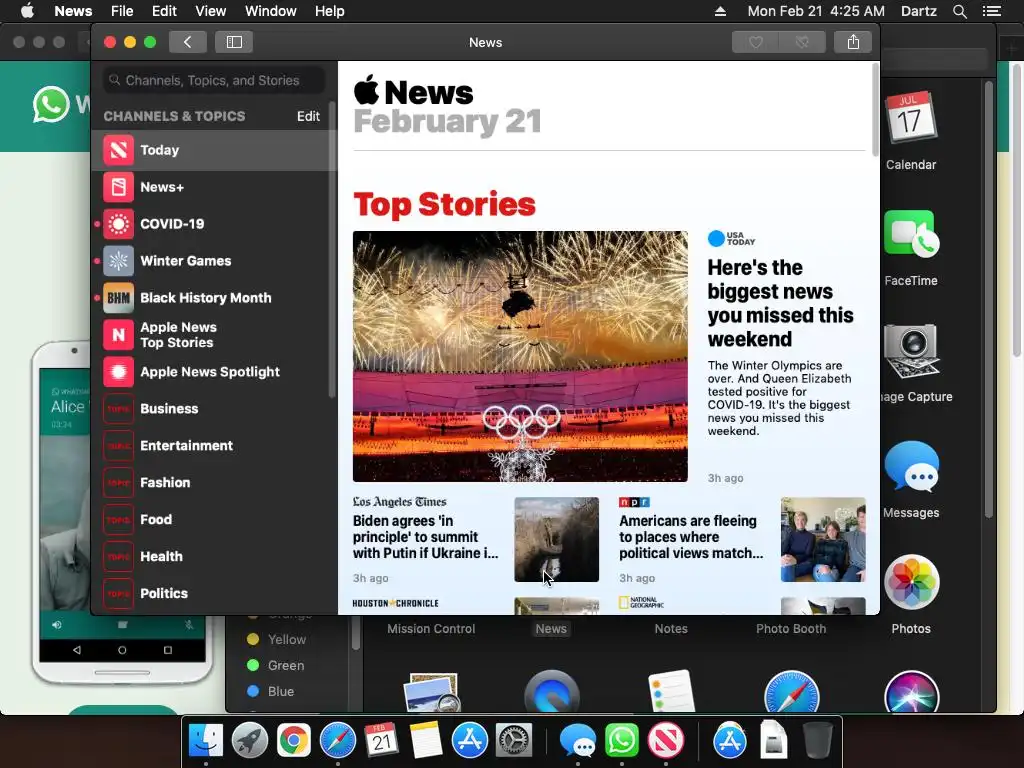Open Apple News Spotlight icon
The height and width of the screenshot is (768, 1024).
tap(118, 372)
